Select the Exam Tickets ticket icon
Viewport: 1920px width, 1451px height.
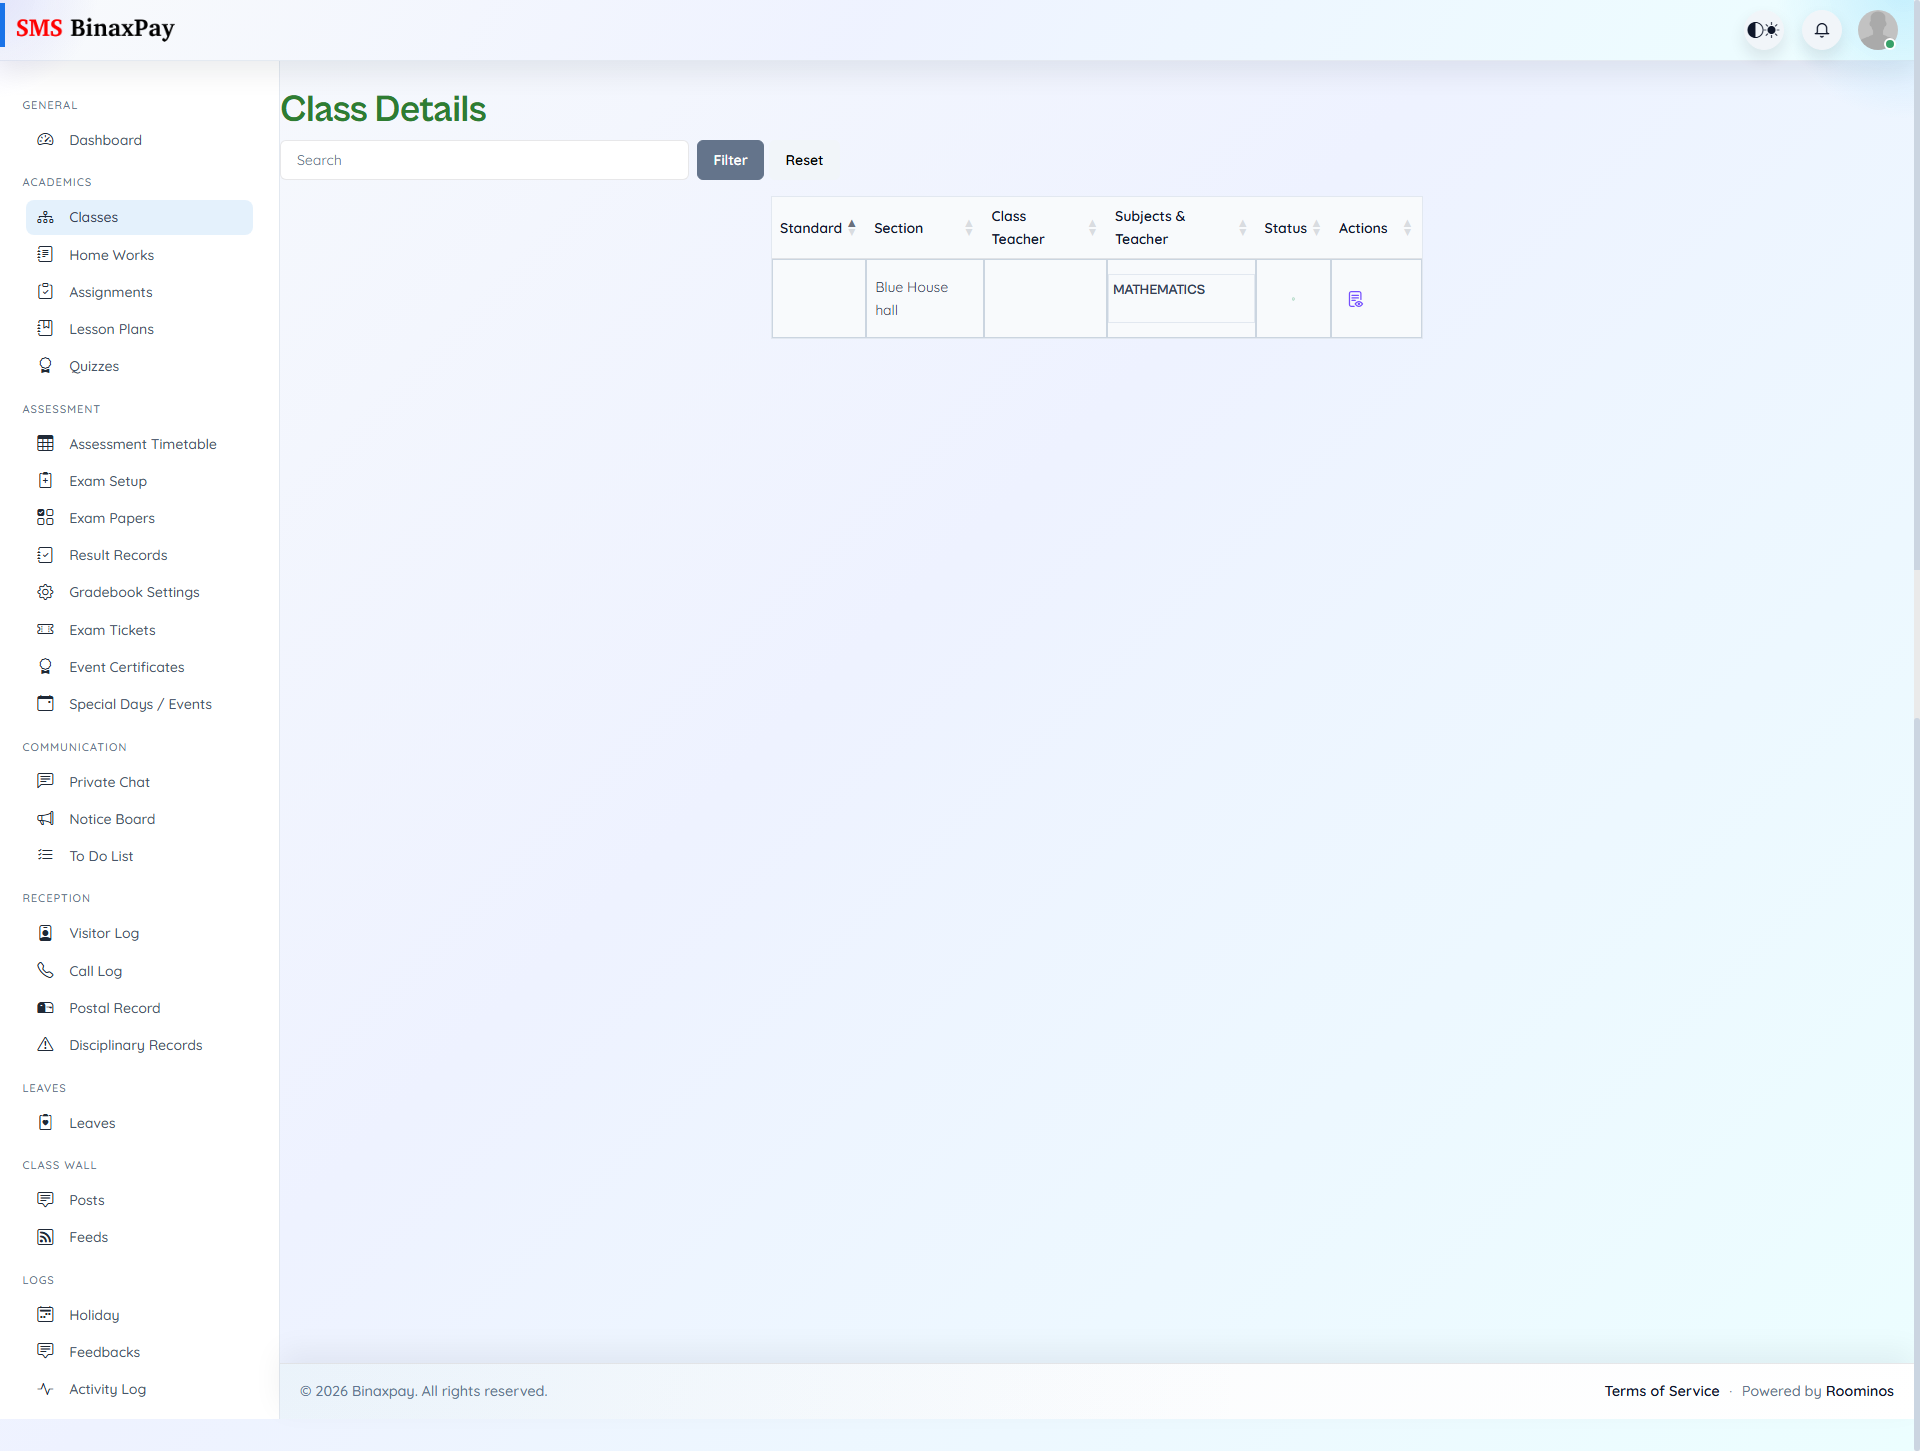point(46,629)
